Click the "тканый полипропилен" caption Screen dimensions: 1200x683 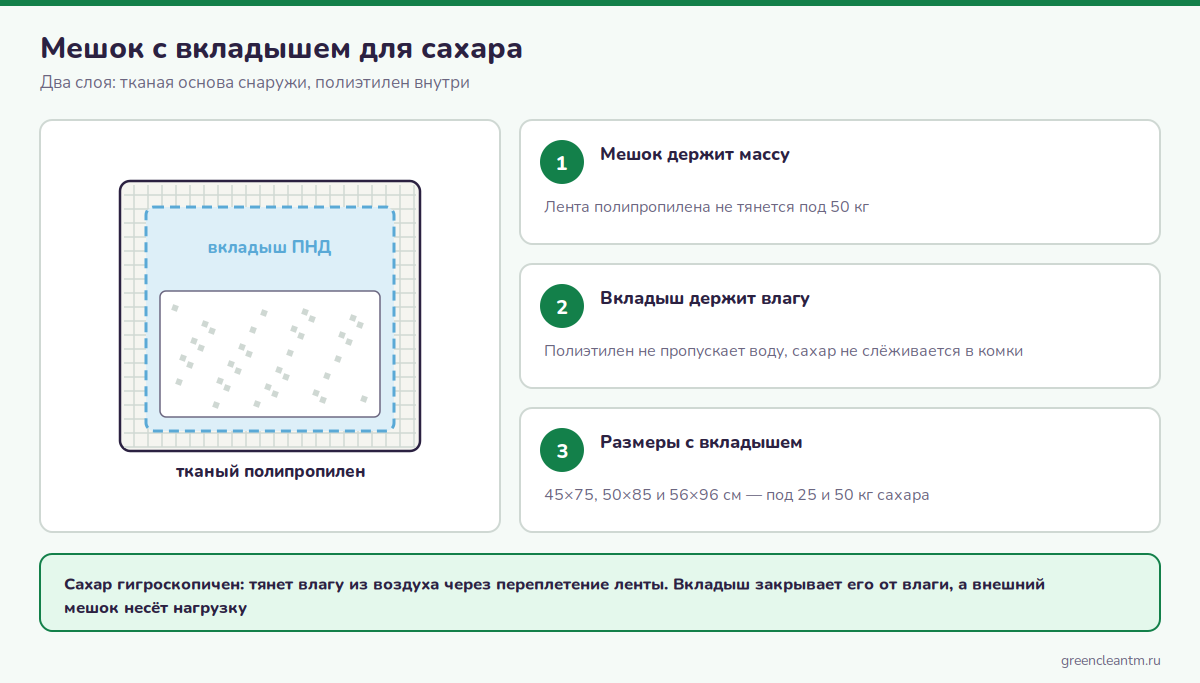270,471
